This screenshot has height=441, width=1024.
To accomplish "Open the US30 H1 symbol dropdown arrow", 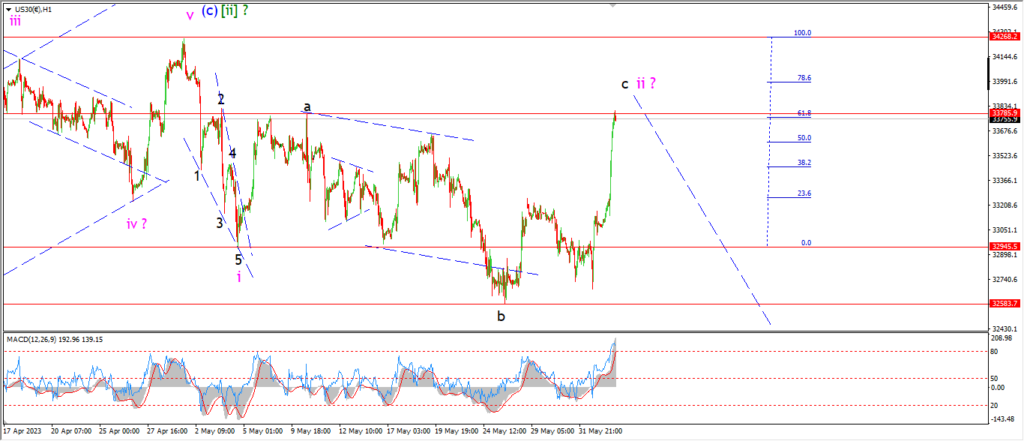I will [6, 8].
